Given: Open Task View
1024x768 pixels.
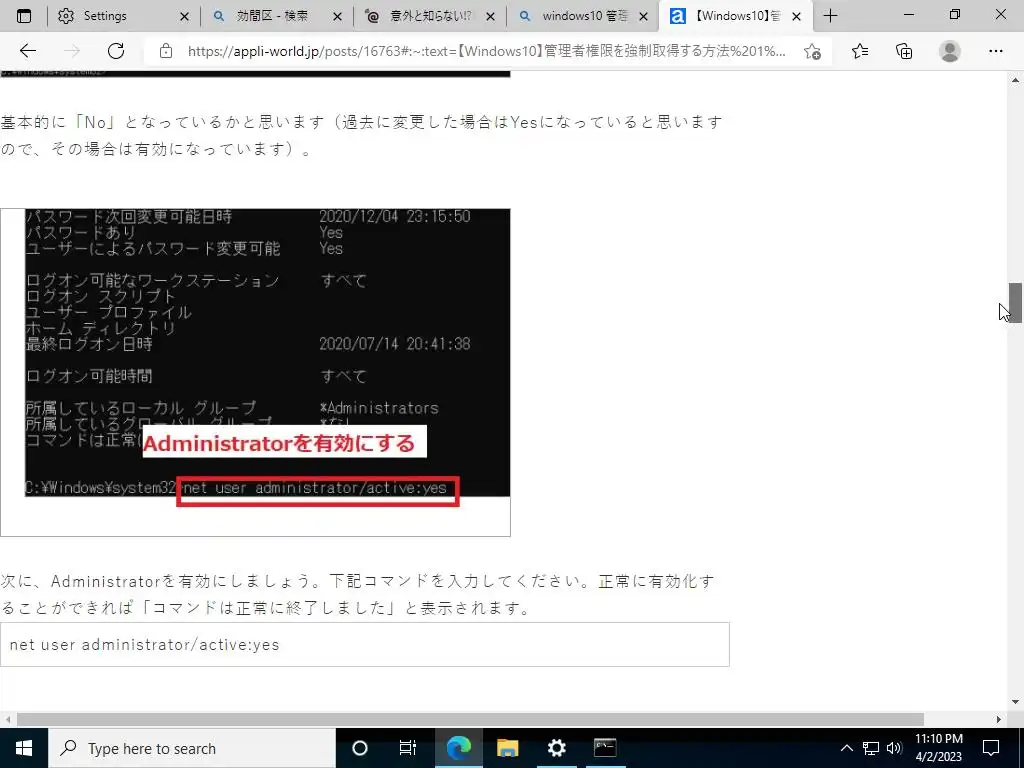Looking at the screenshot, I should 408,748.
